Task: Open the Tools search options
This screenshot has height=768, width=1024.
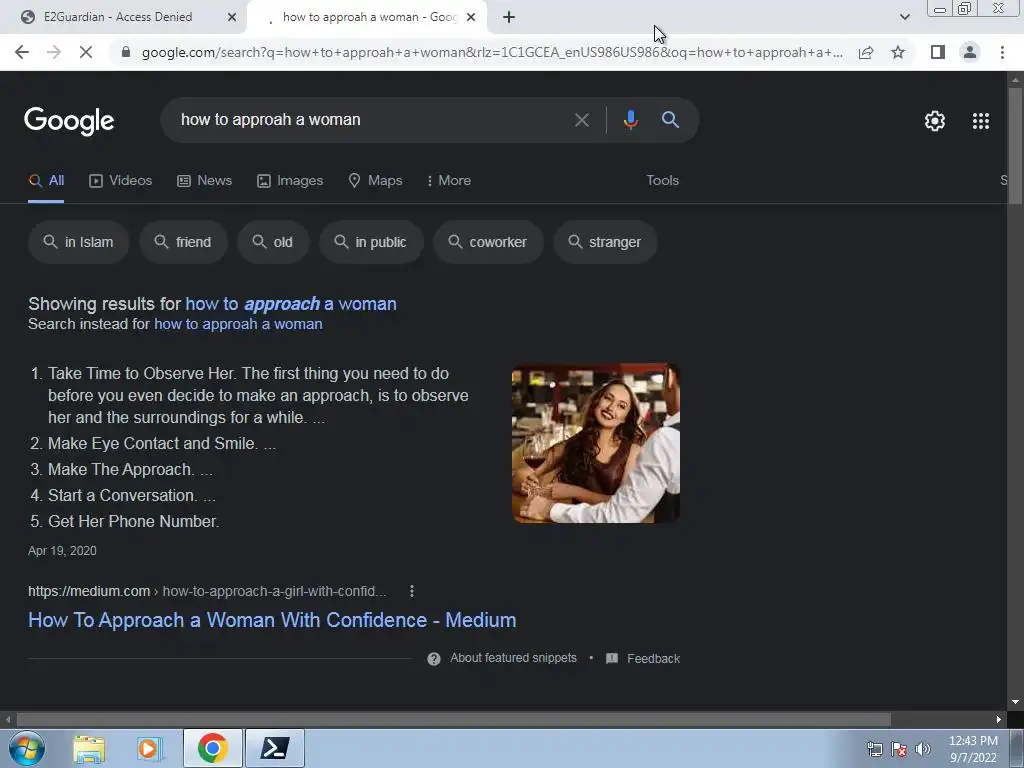Action: tap(662, 180)
